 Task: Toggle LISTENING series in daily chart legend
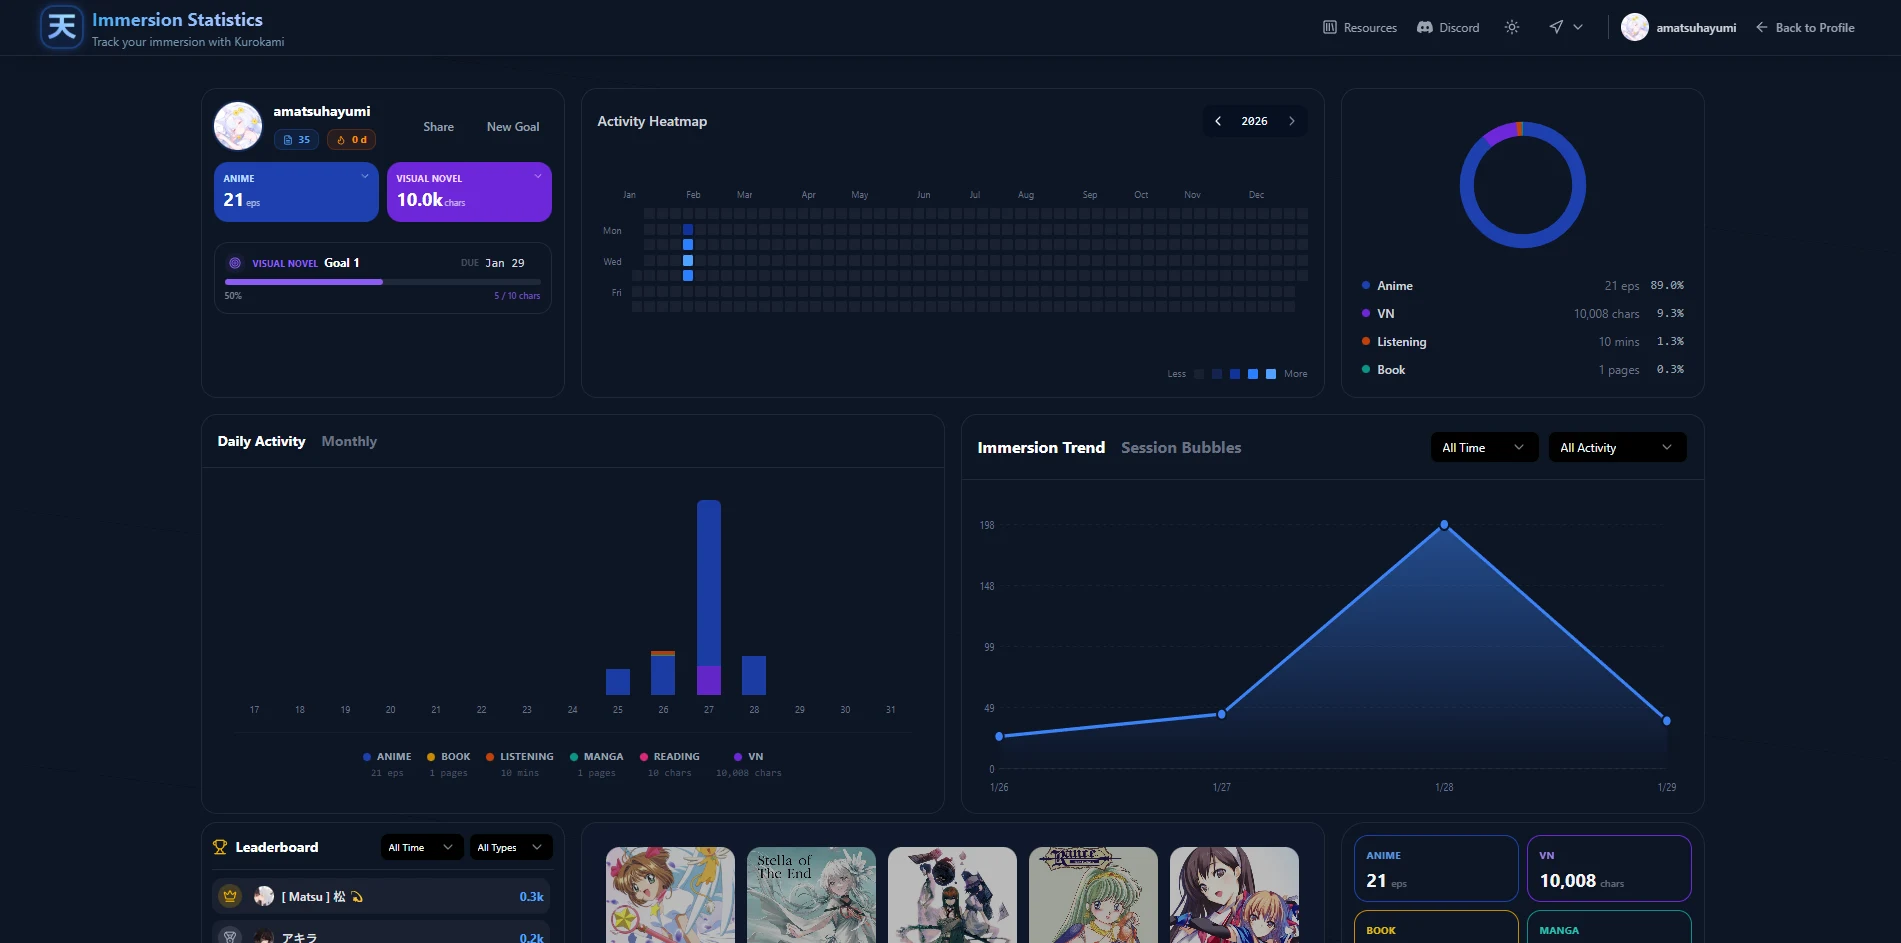(520, 757)
